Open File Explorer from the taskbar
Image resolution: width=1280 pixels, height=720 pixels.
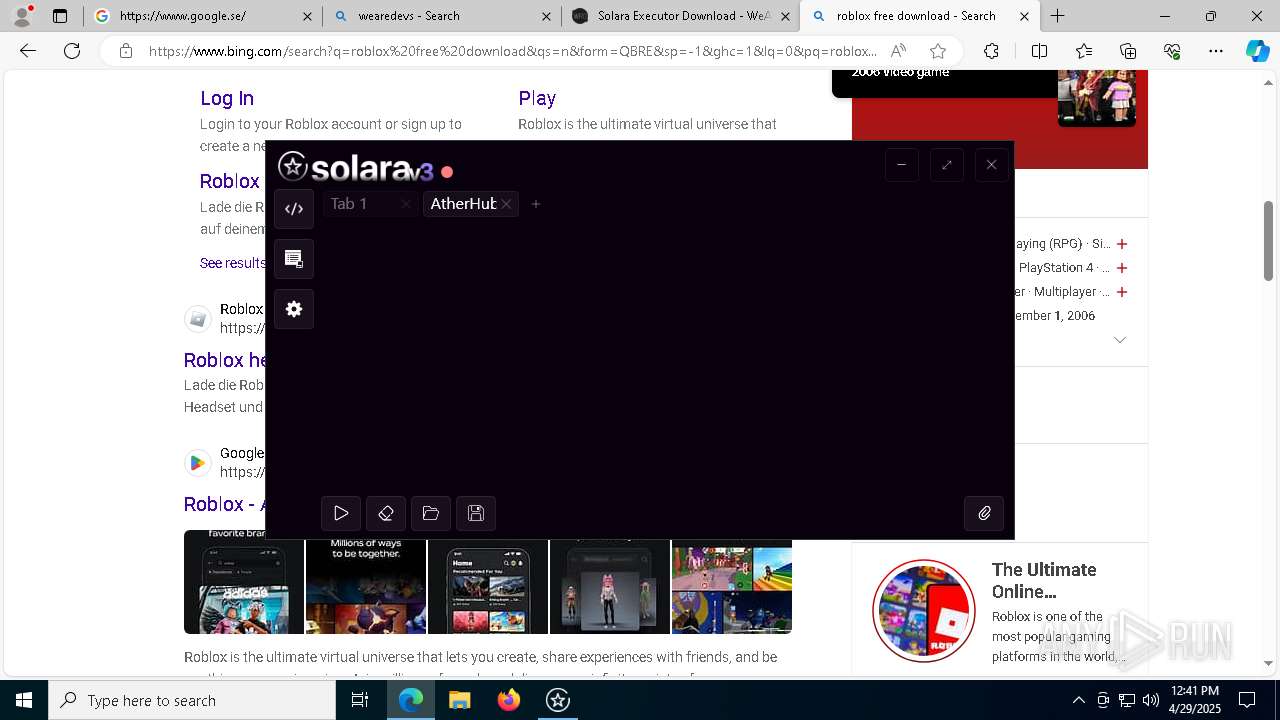pos(460,700)
